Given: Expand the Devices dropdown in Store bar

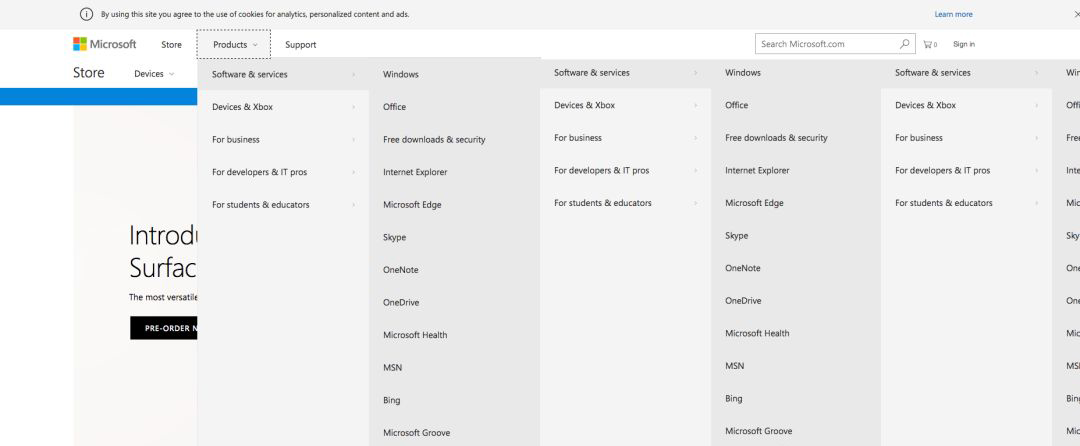Looking at the screenshot, I should click(x=154, y=74).
